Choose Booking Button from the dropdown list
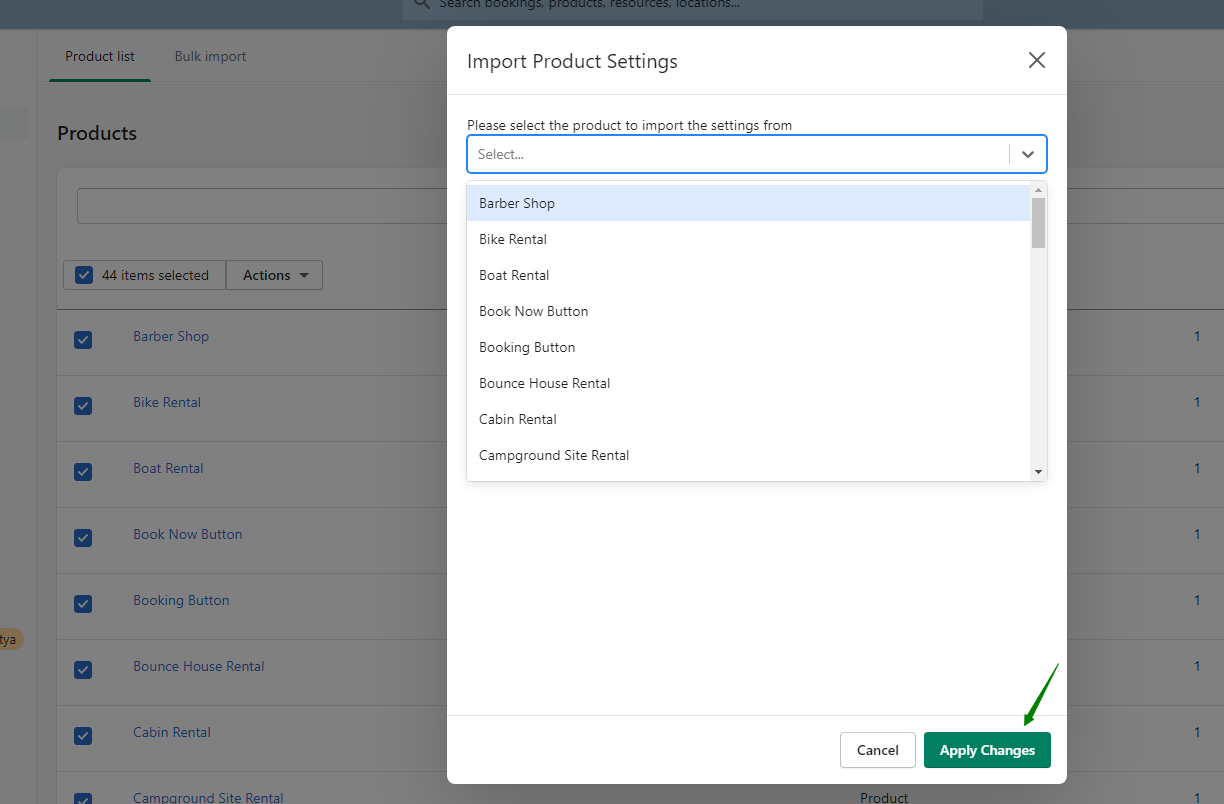1224x804 pixels. point(749,347)
